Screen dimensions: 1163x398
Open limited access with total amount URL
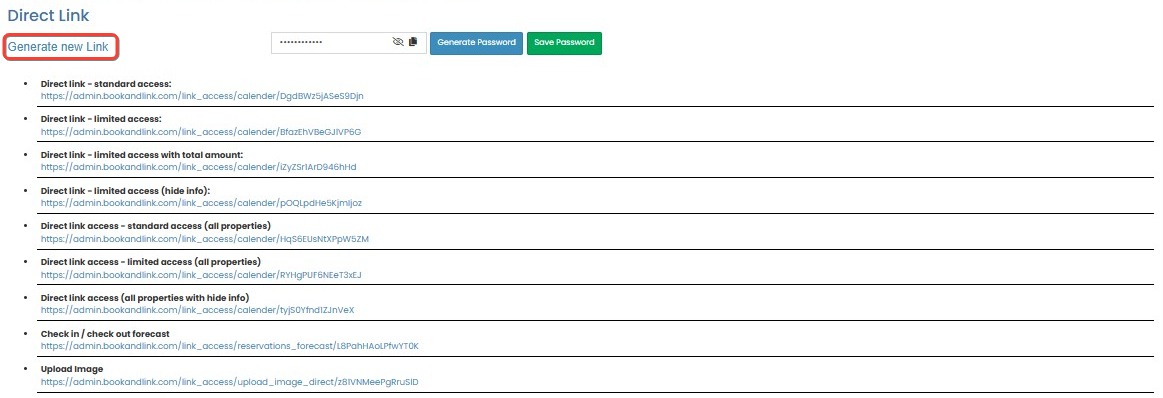199,168
